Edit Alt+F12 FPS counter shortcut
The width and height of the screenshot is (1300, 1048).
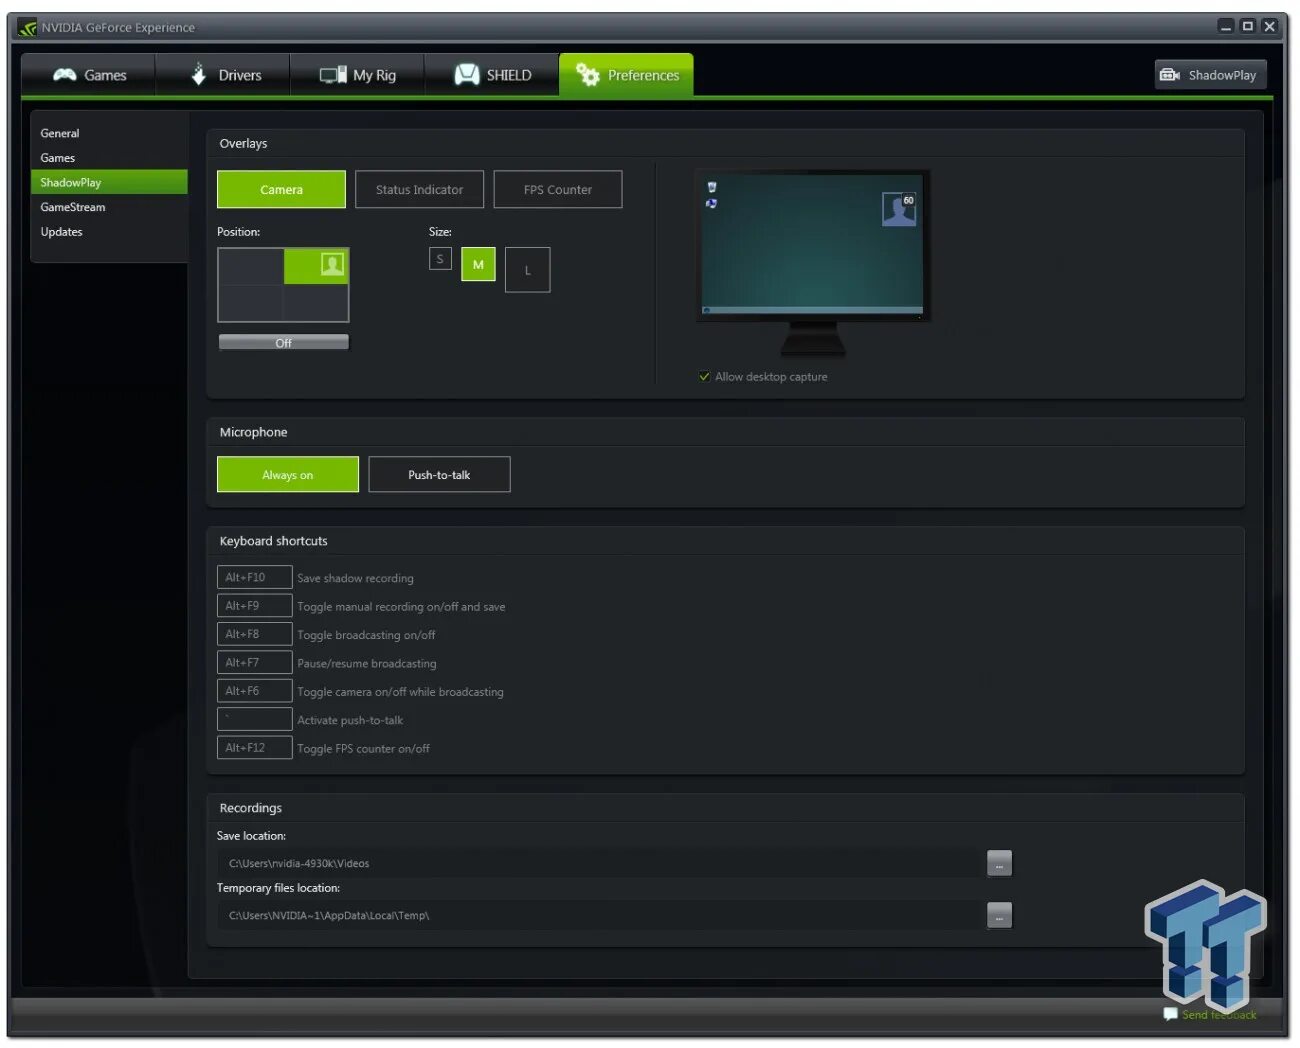tap(254, 747)
